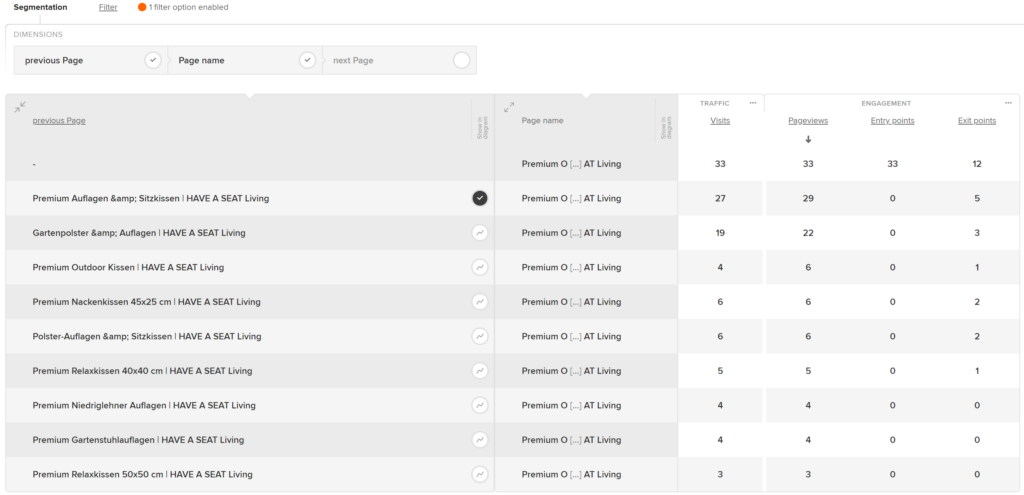
Task: Show Premium Outdoor Kissen row in diagram
Action: pyautogui.click(x=480, y=267)
